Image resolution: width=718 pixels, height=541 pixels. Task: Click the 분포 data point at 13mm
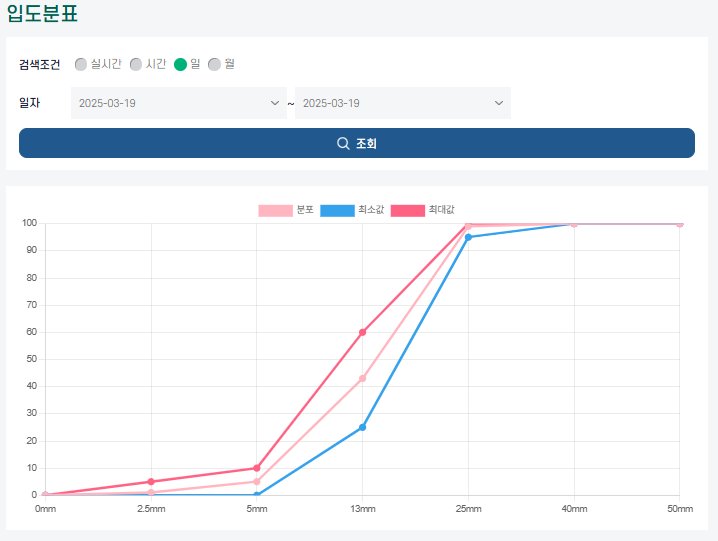[363, 378]
